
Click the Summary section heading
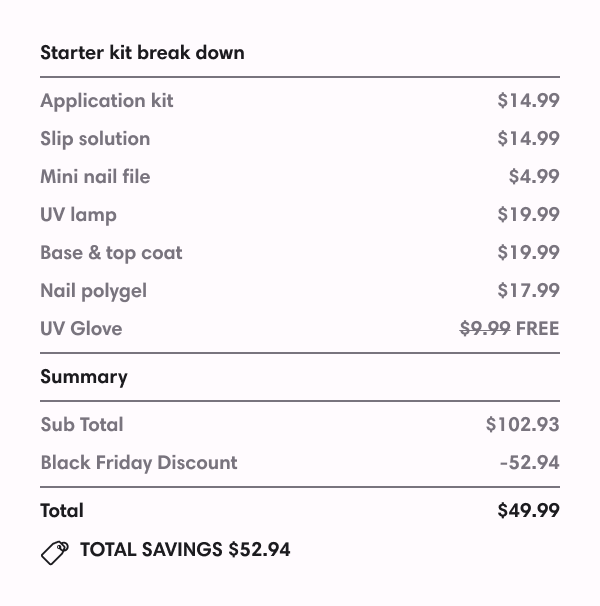tap(84, 377)
